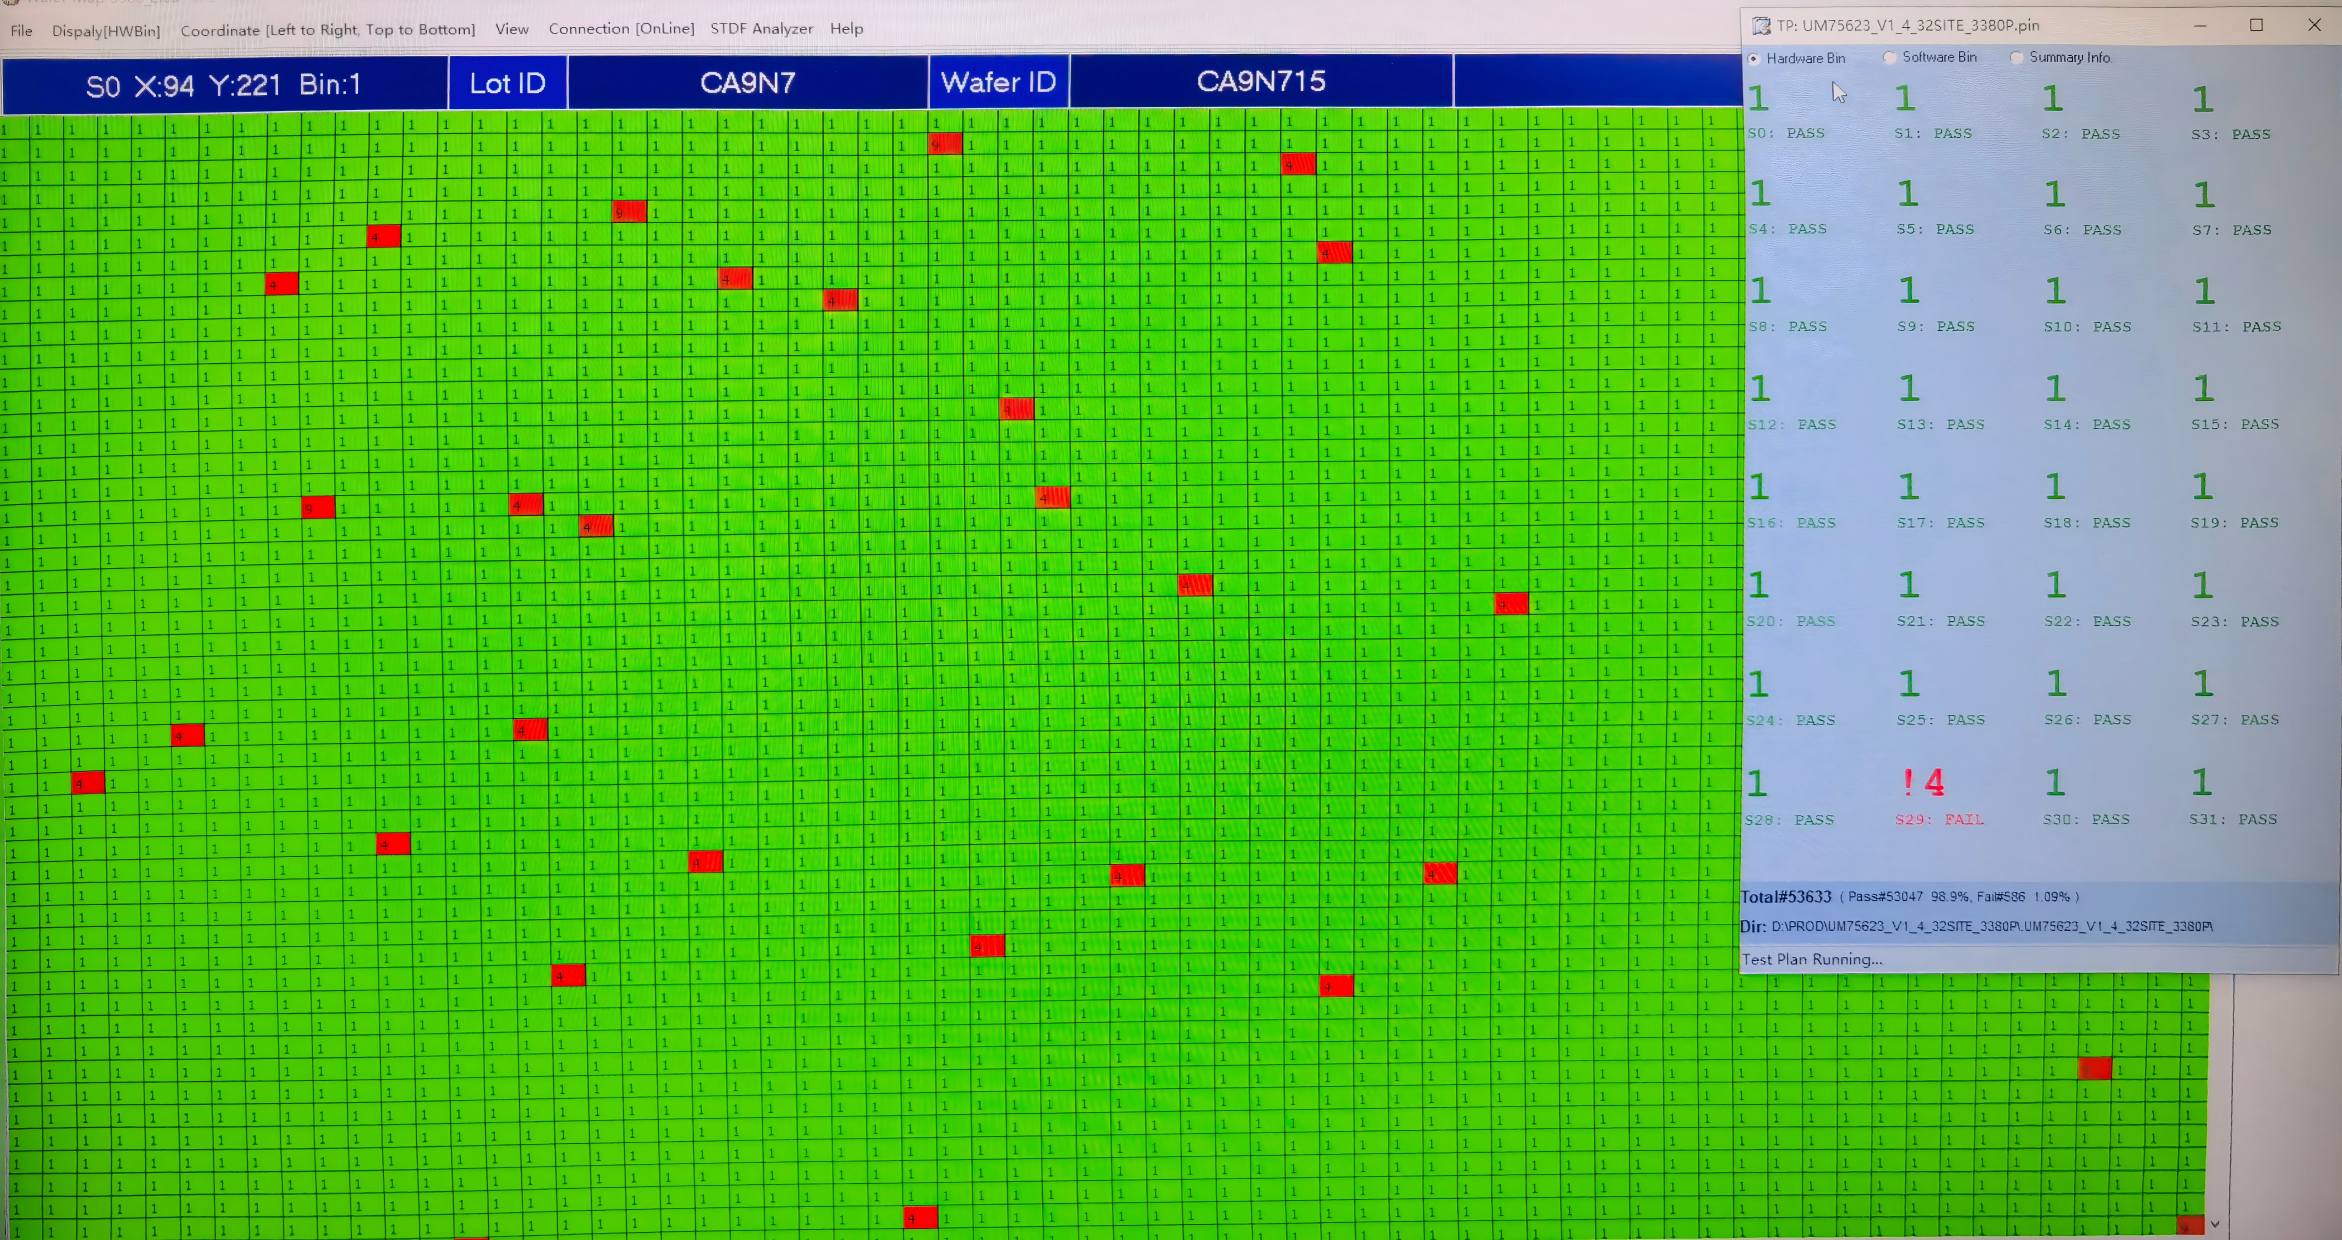Screen dimensions: 2342x1240
Task: Open the STDF Analyzer menu
Action: (x=761, y=29)
